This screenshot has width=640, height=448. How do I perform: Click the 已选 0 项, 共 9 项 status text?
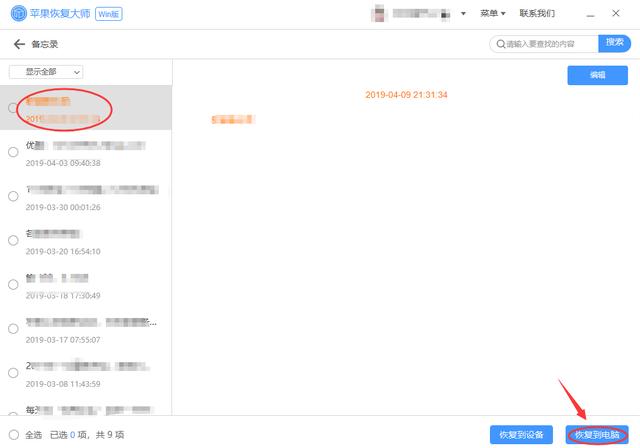point(87,435)
